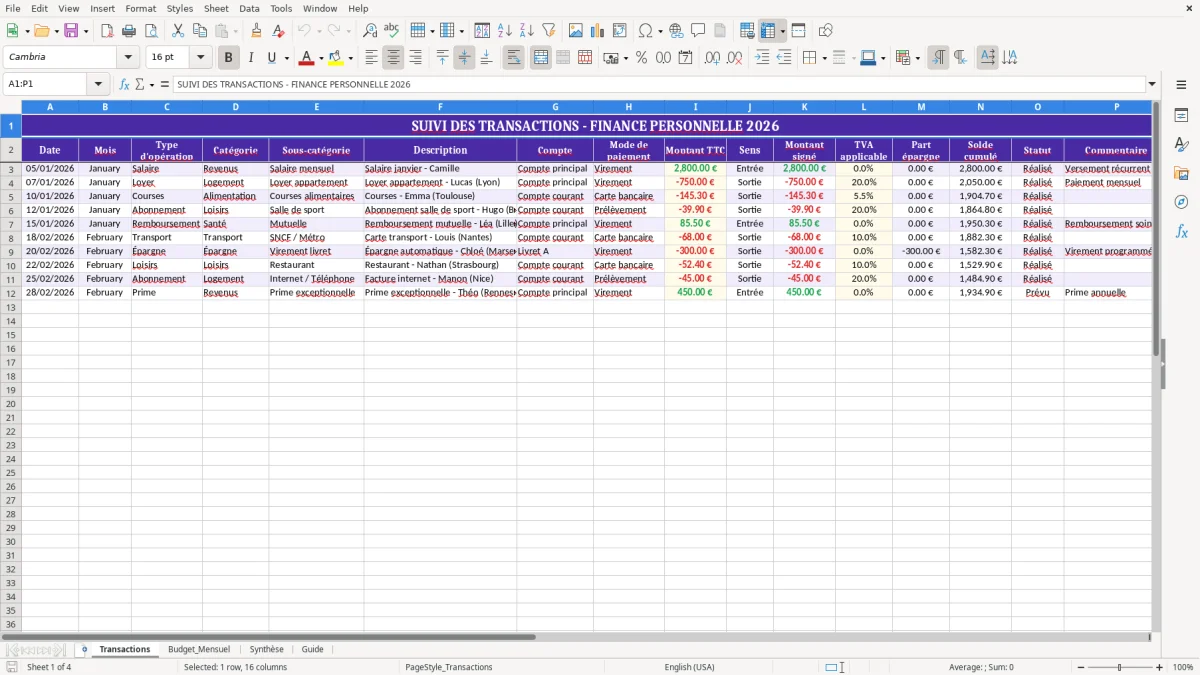Sort ascending A to Z
Screen dimensions: 1200x675
(x=504, y=31)
